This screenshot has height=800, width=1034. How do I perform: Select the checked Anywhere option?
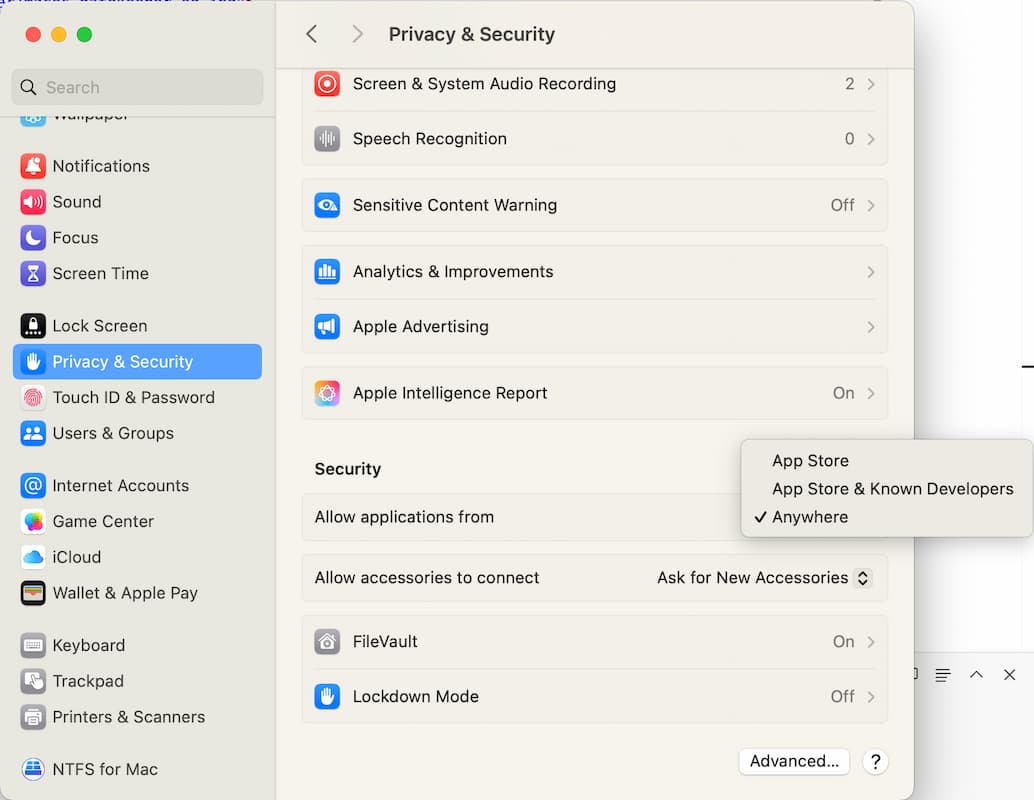(x=810, y=517)
